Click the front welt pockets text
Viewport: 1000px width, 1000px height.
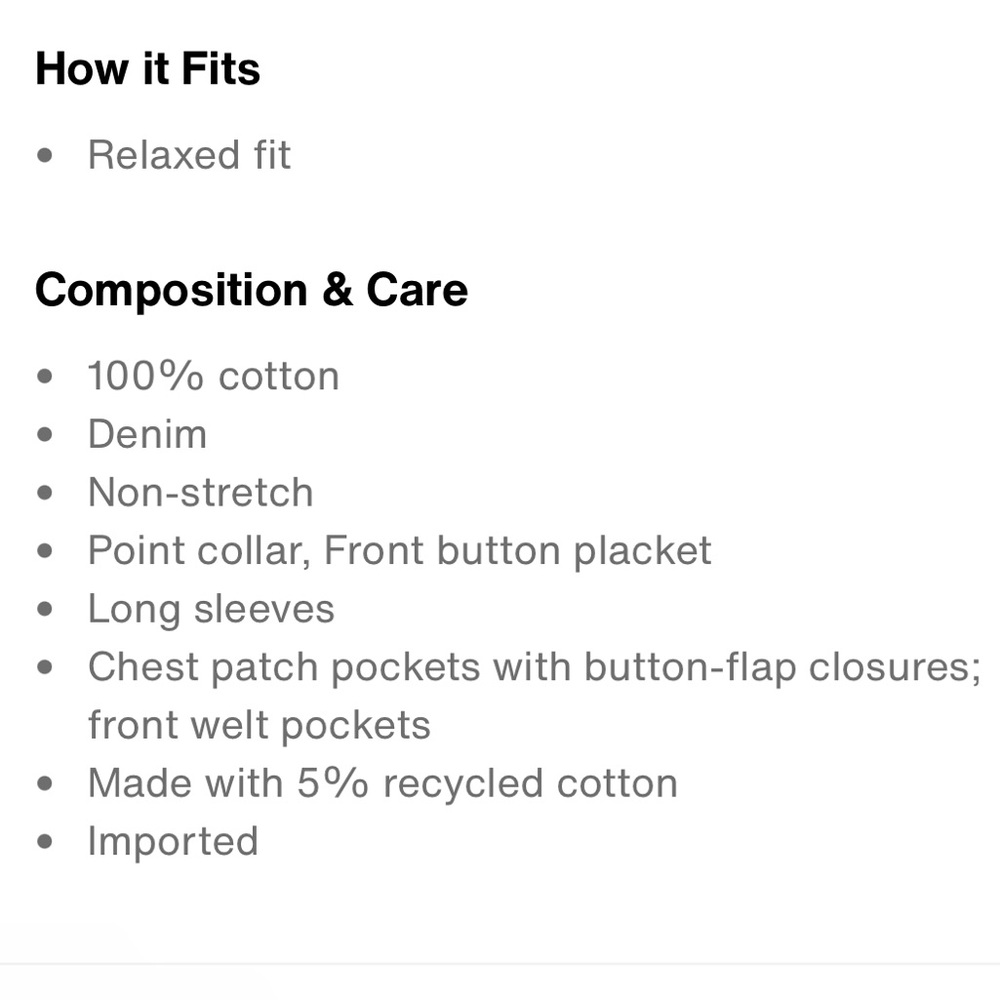click(x=260, y=724)
